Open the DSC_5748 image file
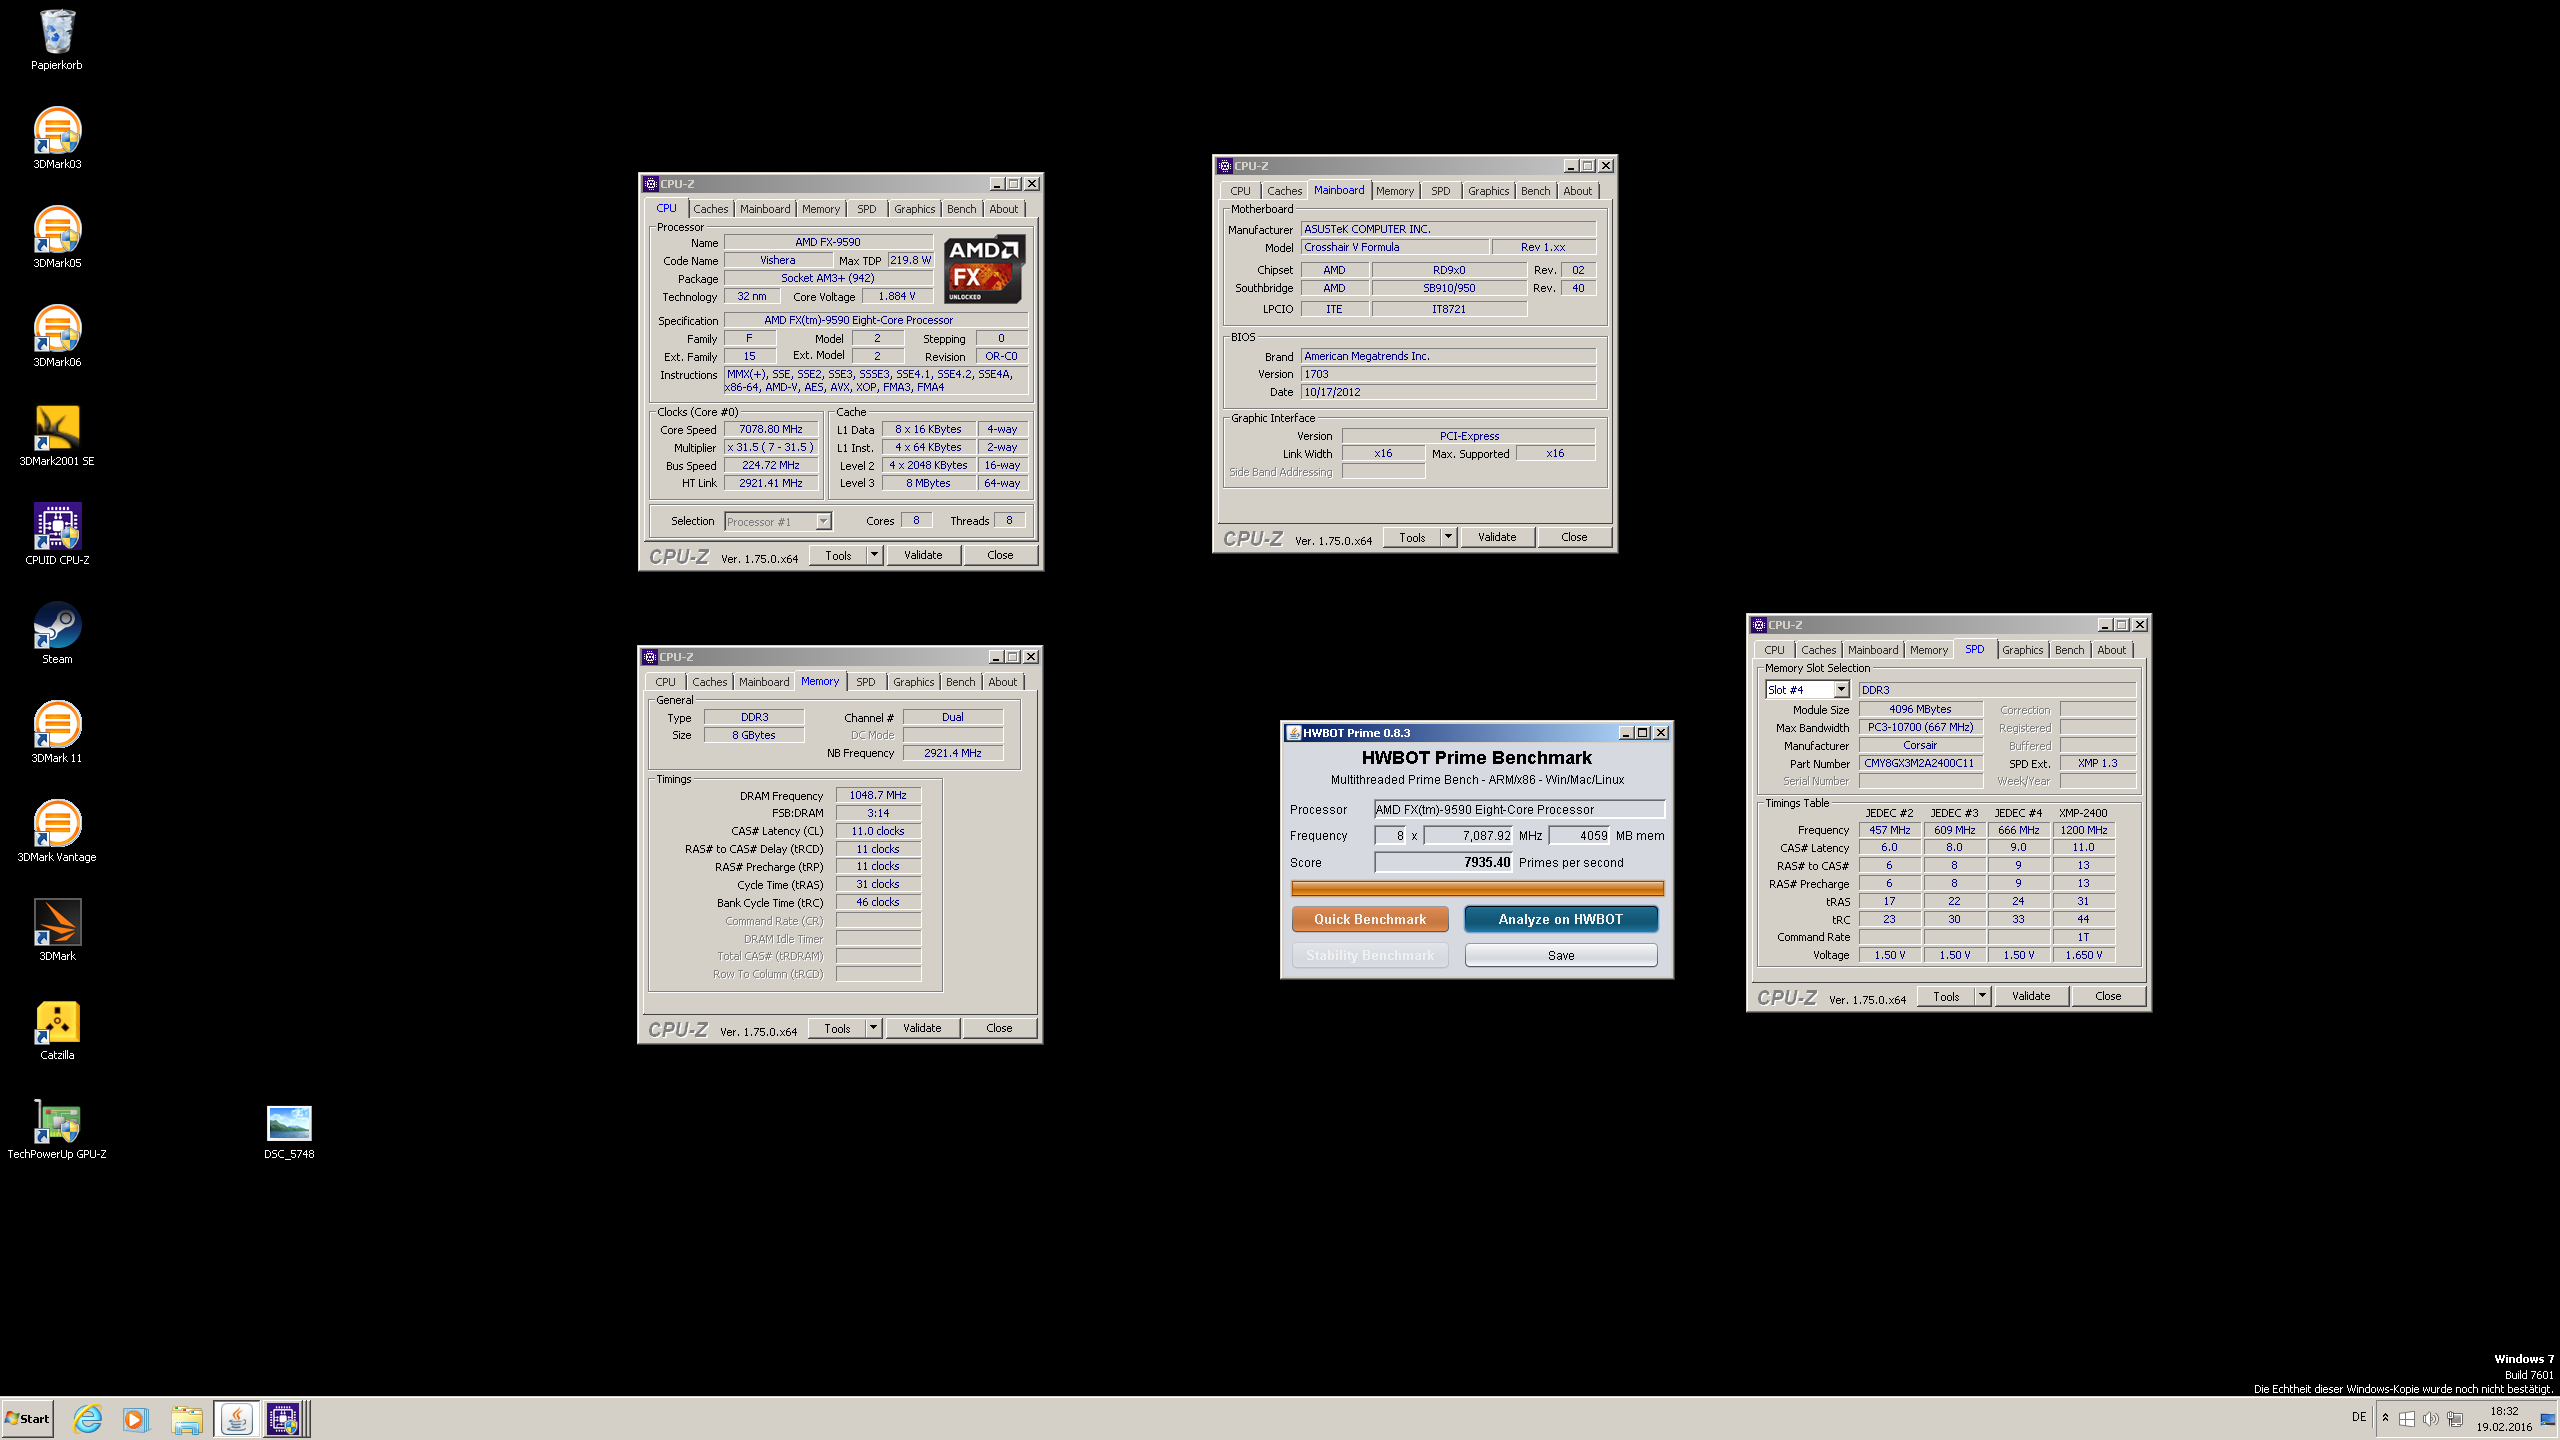Image resolution: width=2560 pixels, height=1440 pixels. (289, 1132)
